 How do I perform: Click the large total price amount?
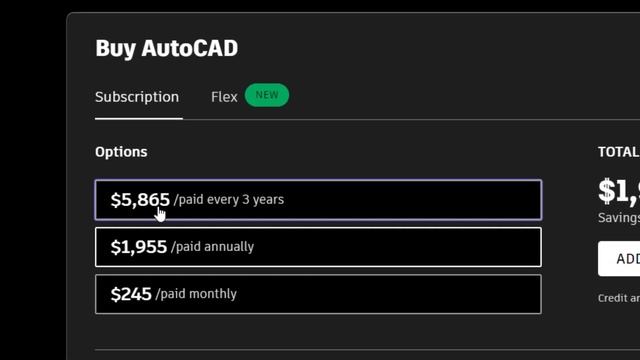coord(619,191)
